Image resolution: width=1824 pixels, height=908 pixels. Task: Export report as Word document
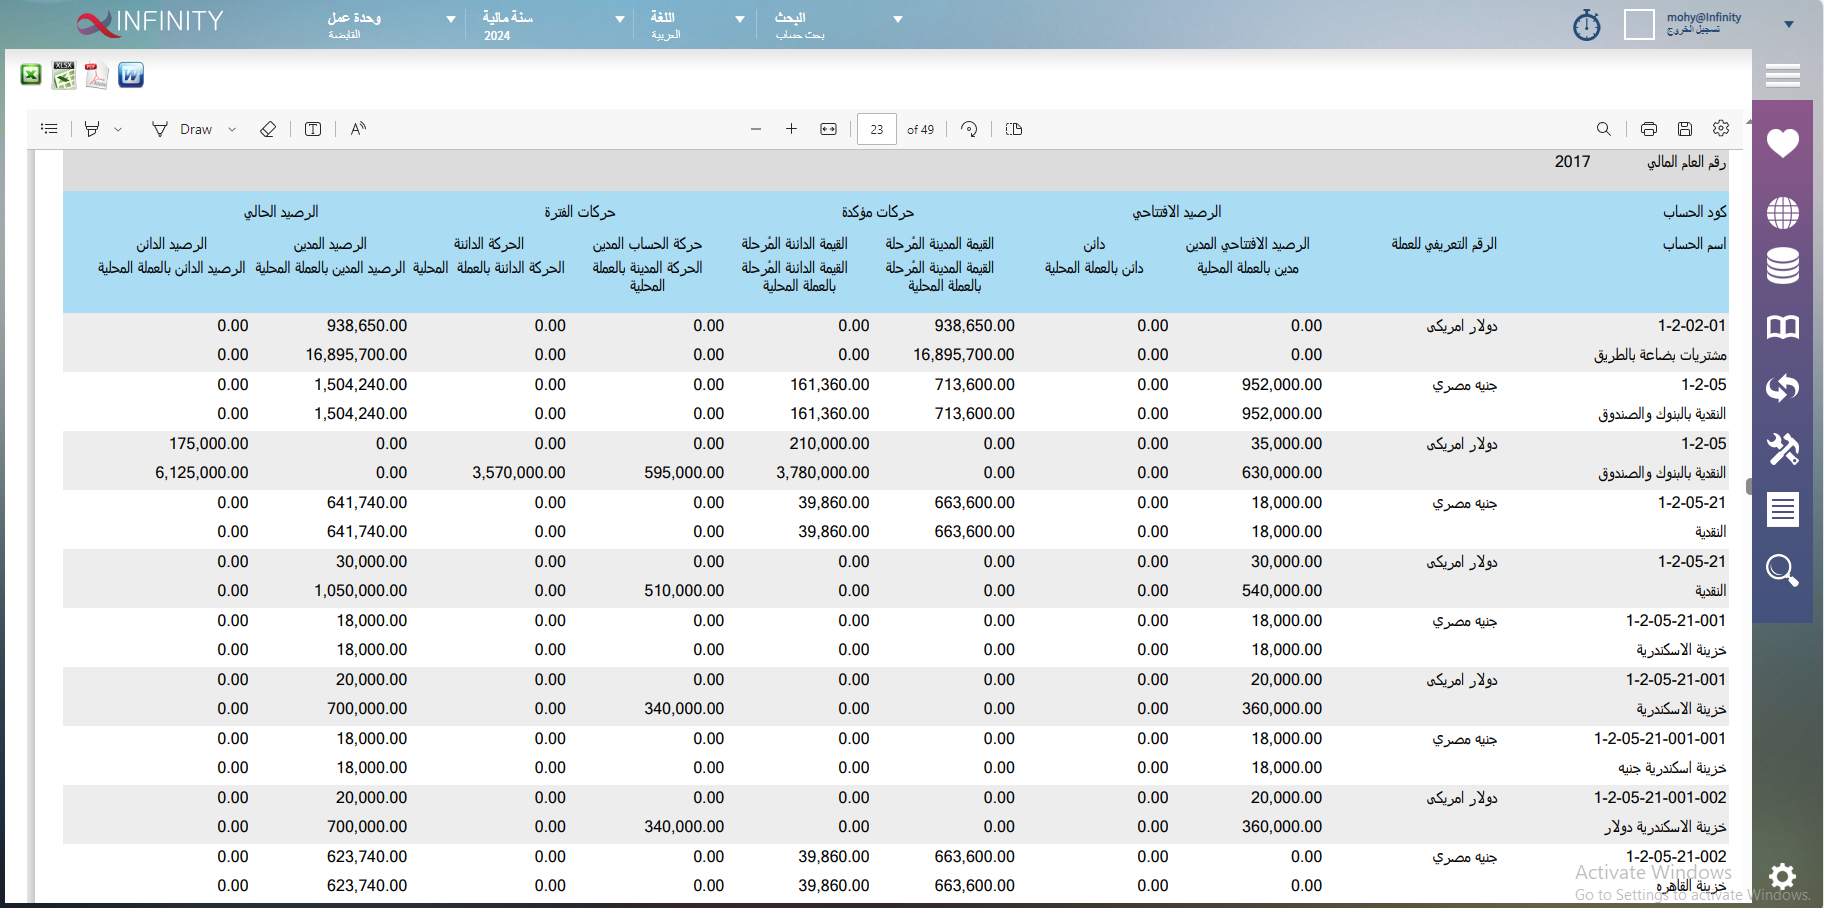(x=131, y=75)
